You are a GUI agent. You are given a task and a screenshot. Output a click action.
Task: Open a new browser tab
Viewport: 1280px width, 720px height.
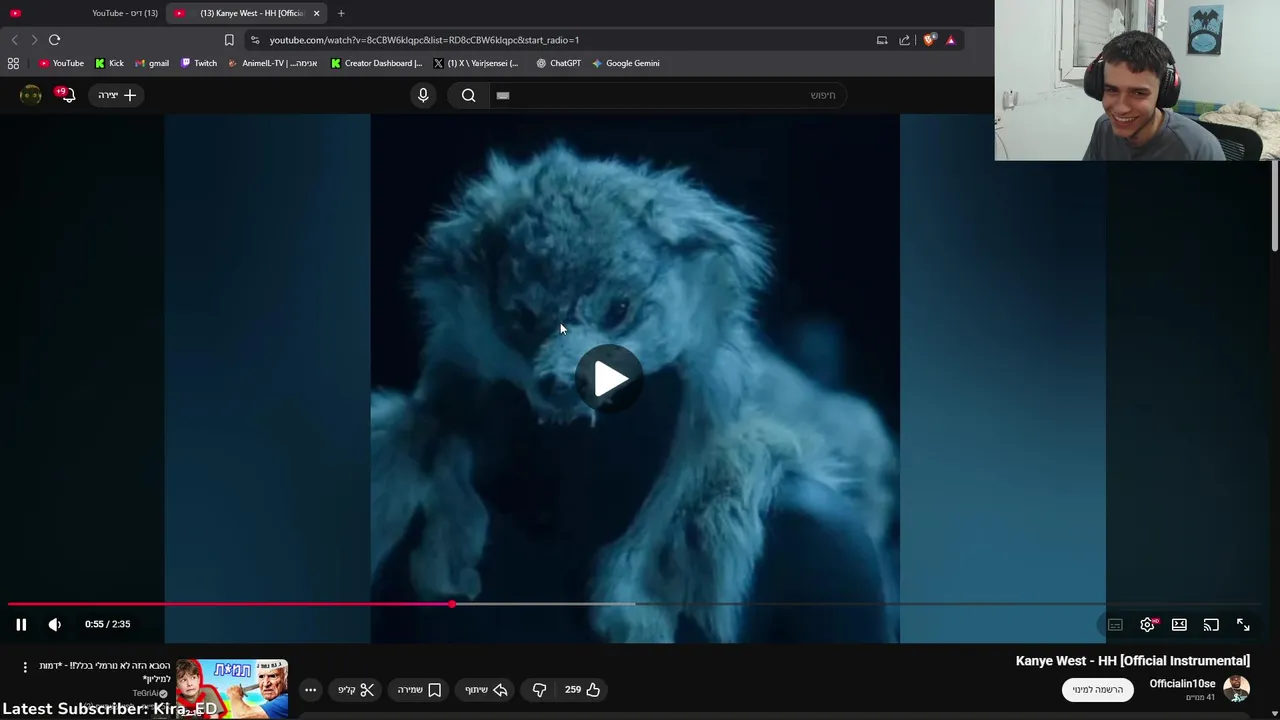(341, 13)
